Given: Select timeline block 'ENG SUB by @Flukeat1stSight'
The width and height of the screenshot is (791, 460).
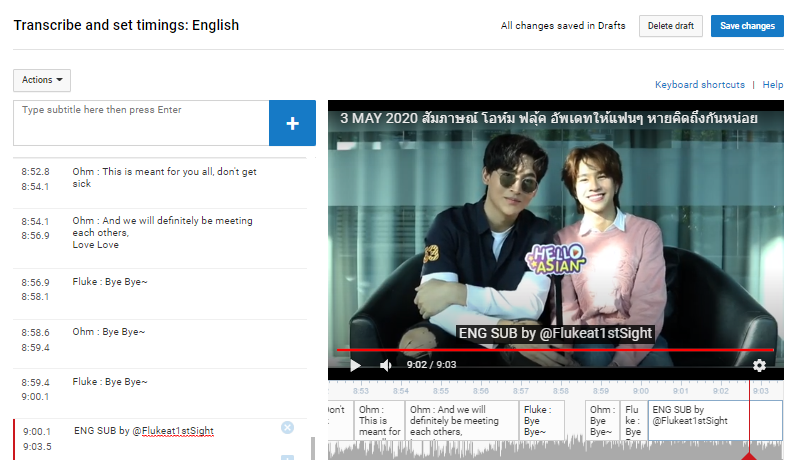Looking at the screenshot, I should tap(715, 420).
